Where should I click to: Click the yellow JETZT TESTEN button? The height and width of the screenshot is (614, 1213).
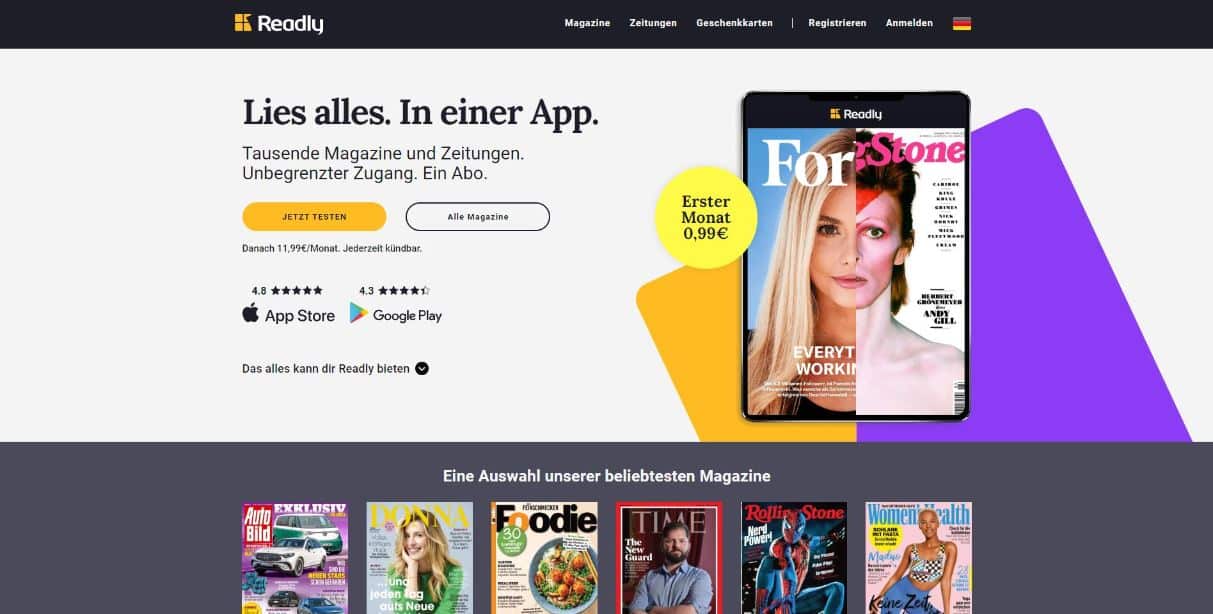(x=314, y=216)
